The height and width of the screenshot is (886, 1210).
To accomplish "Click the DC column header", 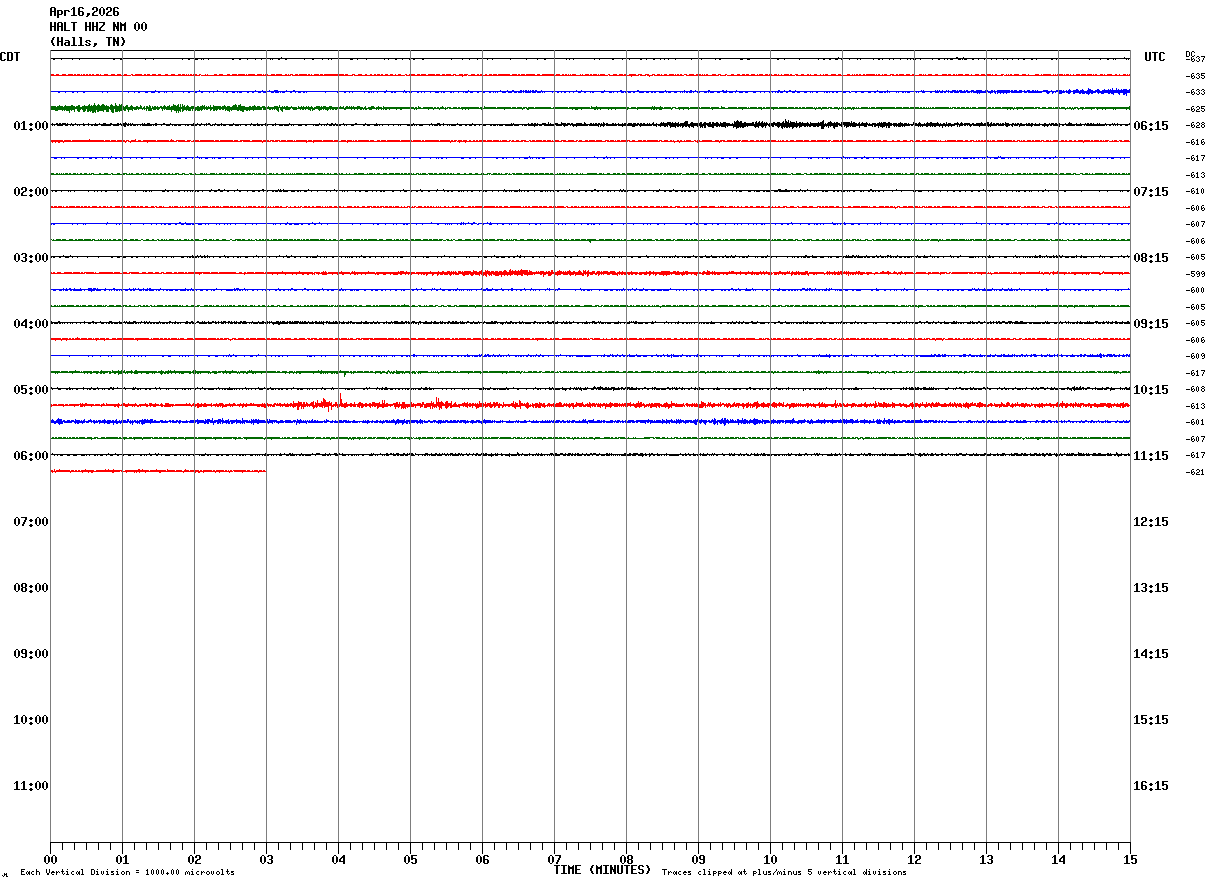I will pos(1190,54).
